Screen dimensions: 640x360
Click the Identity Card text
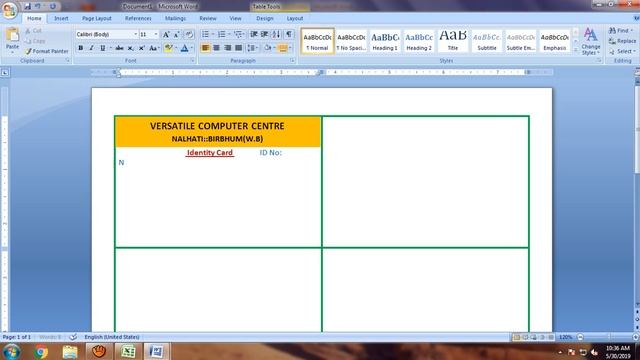coord(210,153)
